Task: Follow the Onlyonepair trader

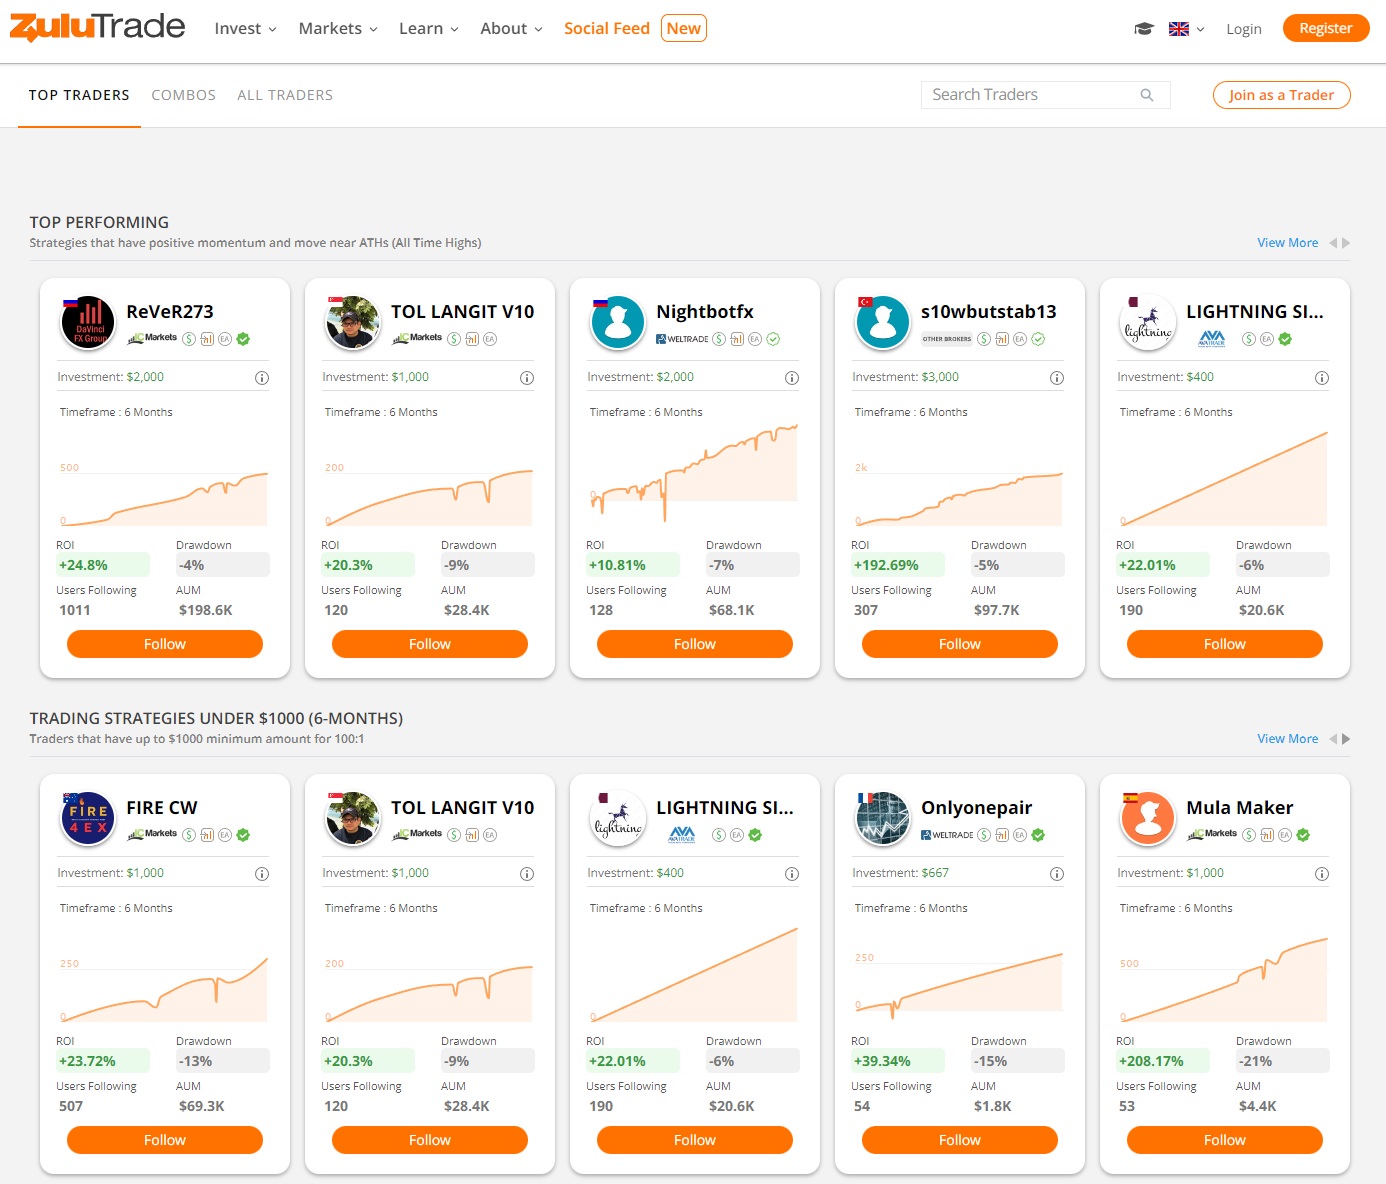Action: pyautogui.click(x=960, y=1140)
